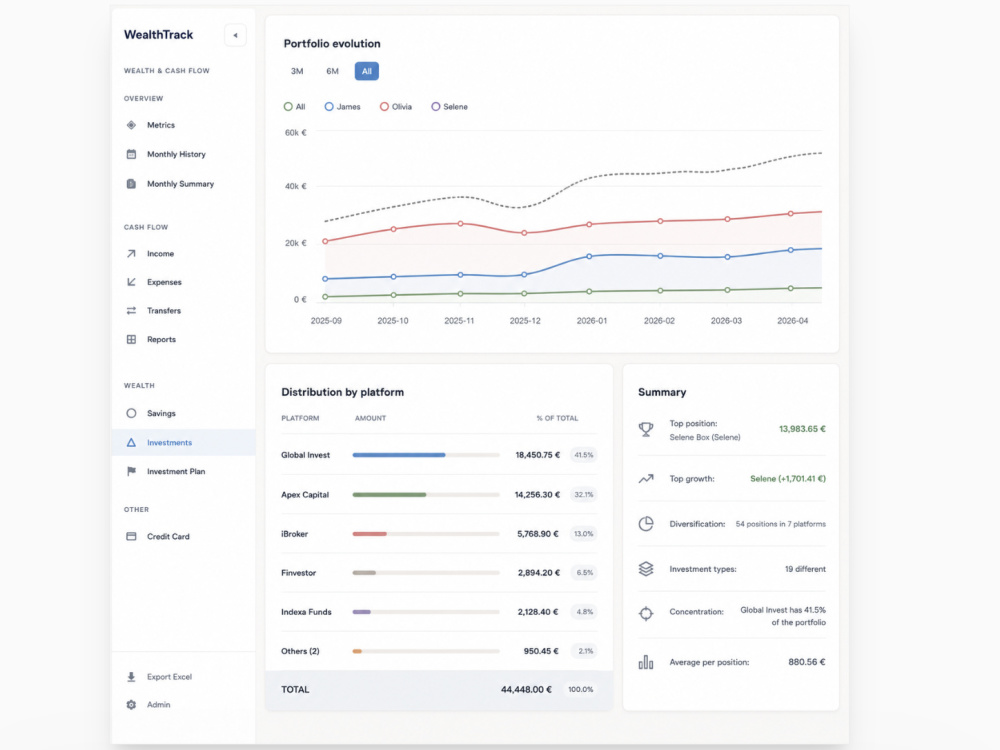Viewport: 1000px width, 750px height.
Task: Click the Investment Plan flag icon
Action: tap(131, 471)
